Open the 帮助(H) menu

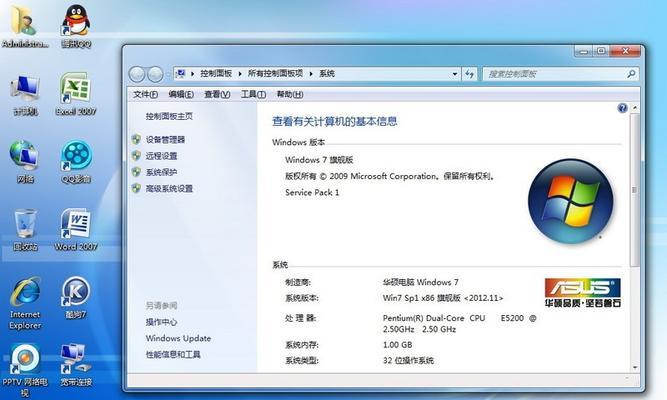coord(290,94)
